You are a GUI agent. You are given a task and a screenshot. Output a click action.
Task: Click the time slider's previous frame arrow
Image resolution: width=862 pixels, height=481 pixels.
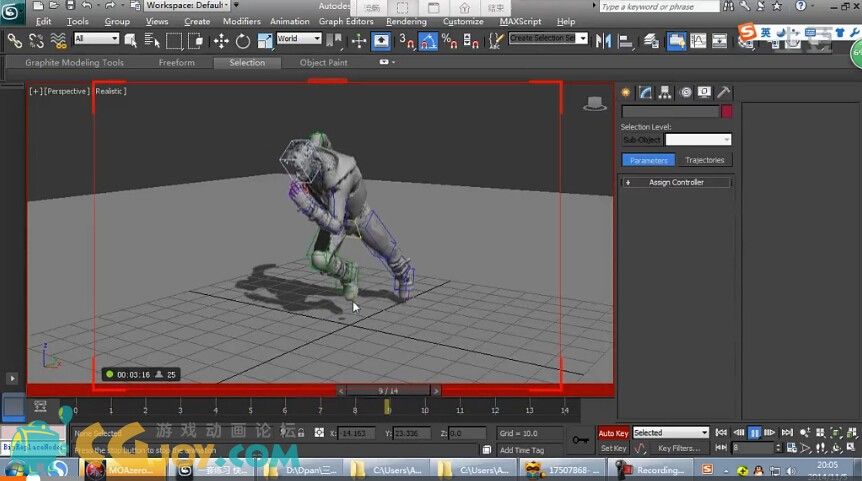pos(341,391)
